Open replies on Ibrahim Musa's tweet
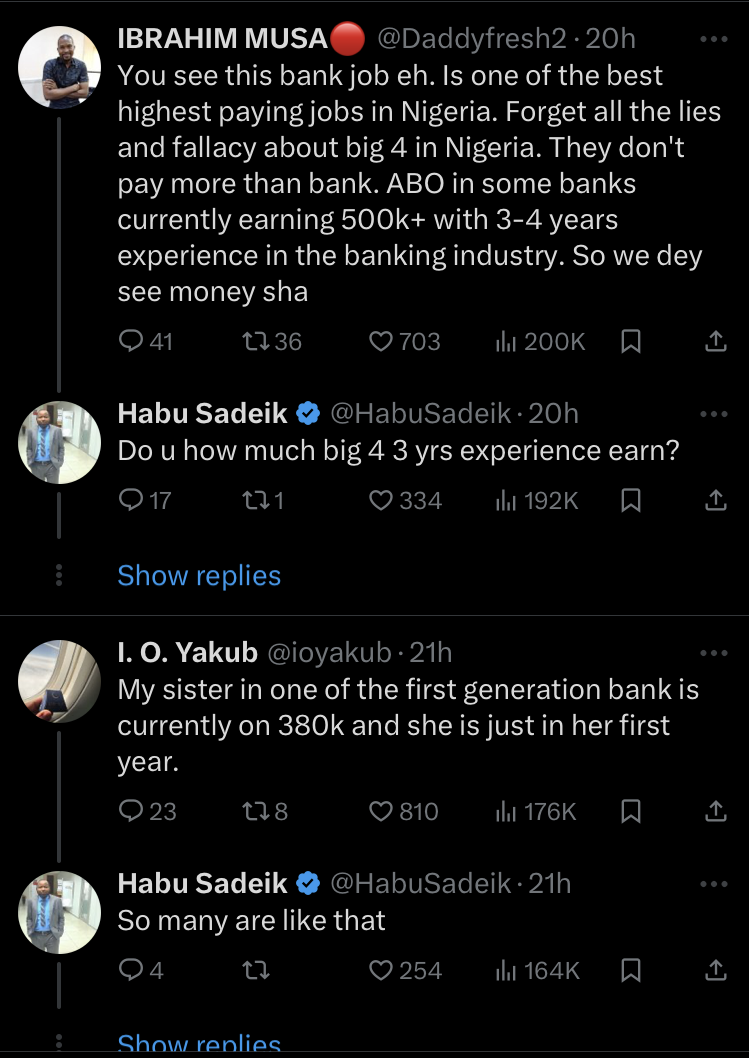This screenshot has height=1058, width=749. point(145,341)
